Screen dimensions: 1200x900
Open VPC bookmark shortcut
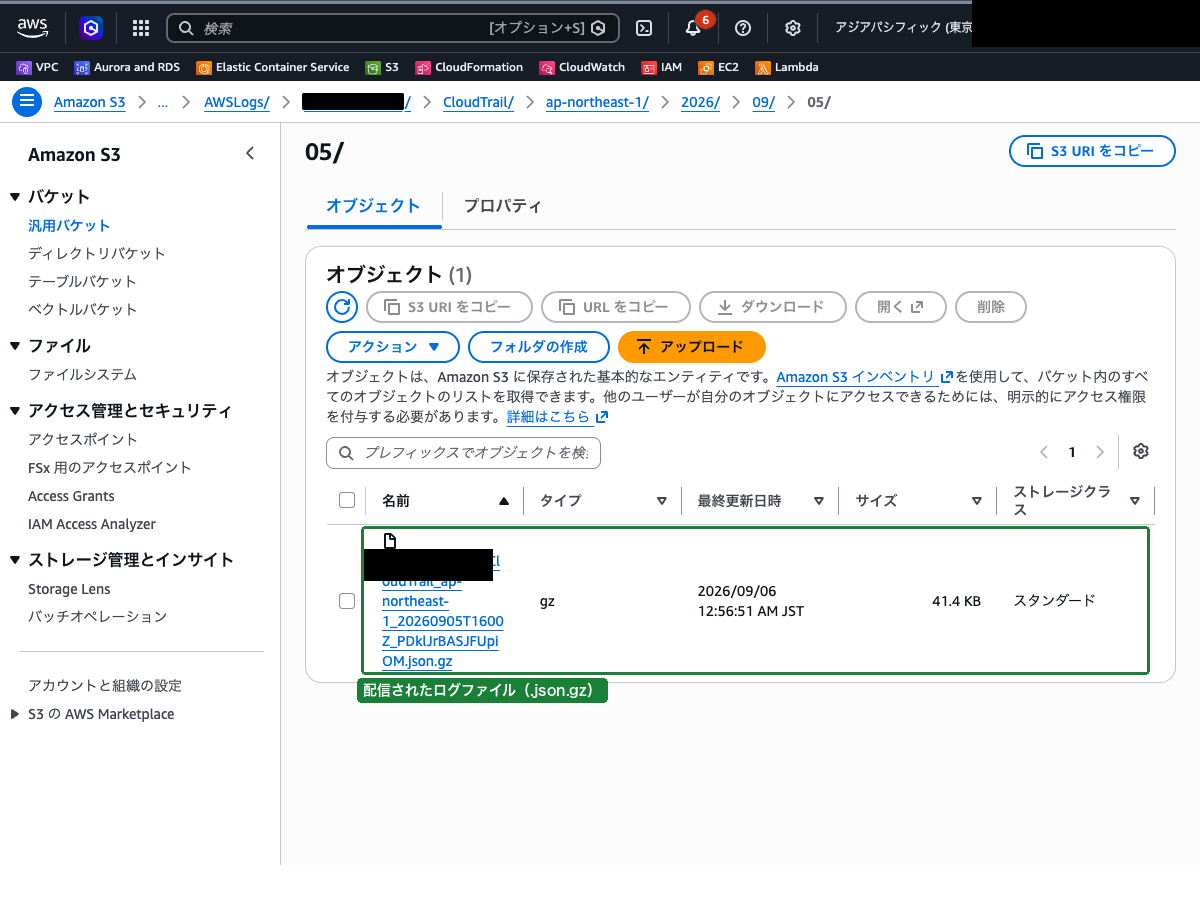click(x=38, y=68)
